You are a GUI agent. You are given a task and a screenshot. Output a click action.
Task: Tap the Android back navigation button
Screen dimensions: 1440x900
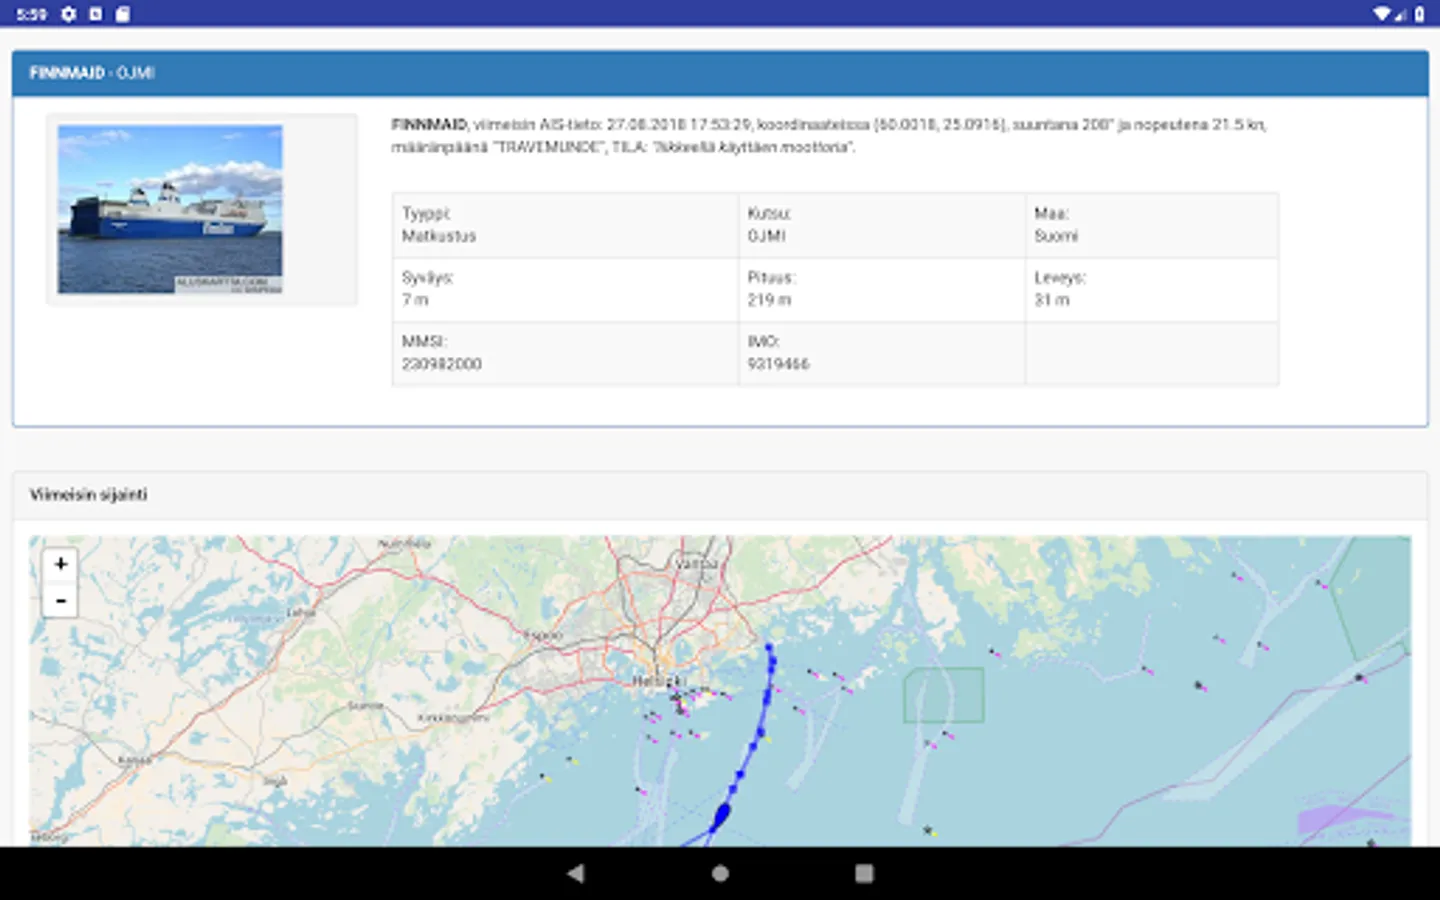(x=575, y=873)
